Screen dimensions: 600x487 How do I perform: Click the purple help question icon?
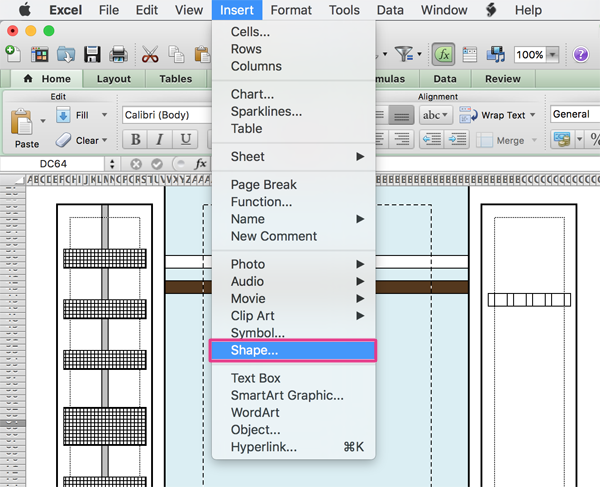[x=580, y=54]
